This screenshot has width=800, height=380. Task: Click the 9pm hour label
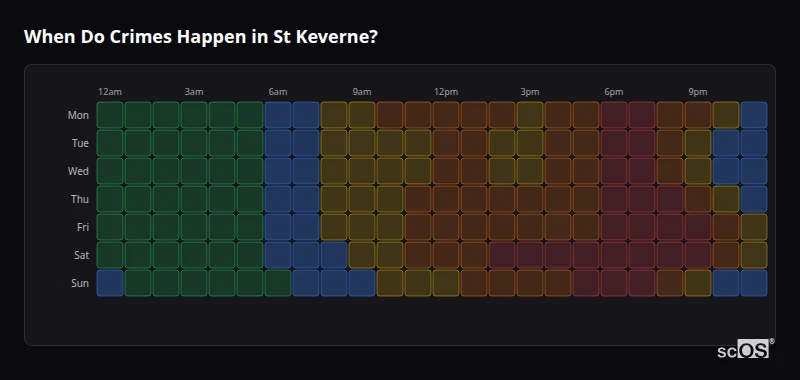tap(698, 92)
